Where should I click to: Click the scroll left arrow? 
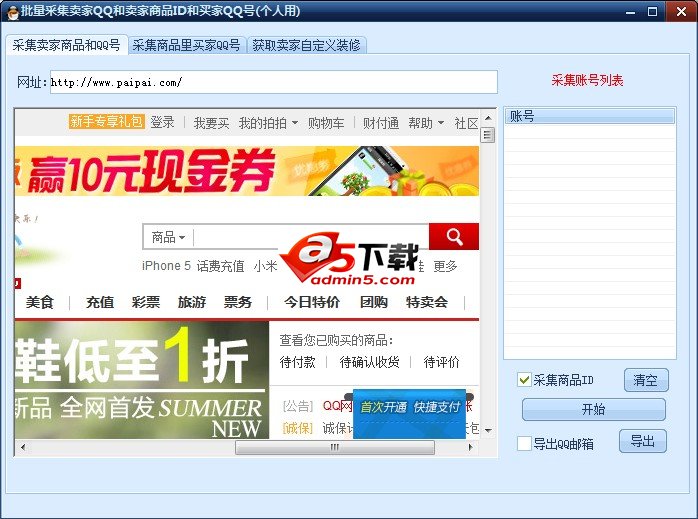point(23,447)
